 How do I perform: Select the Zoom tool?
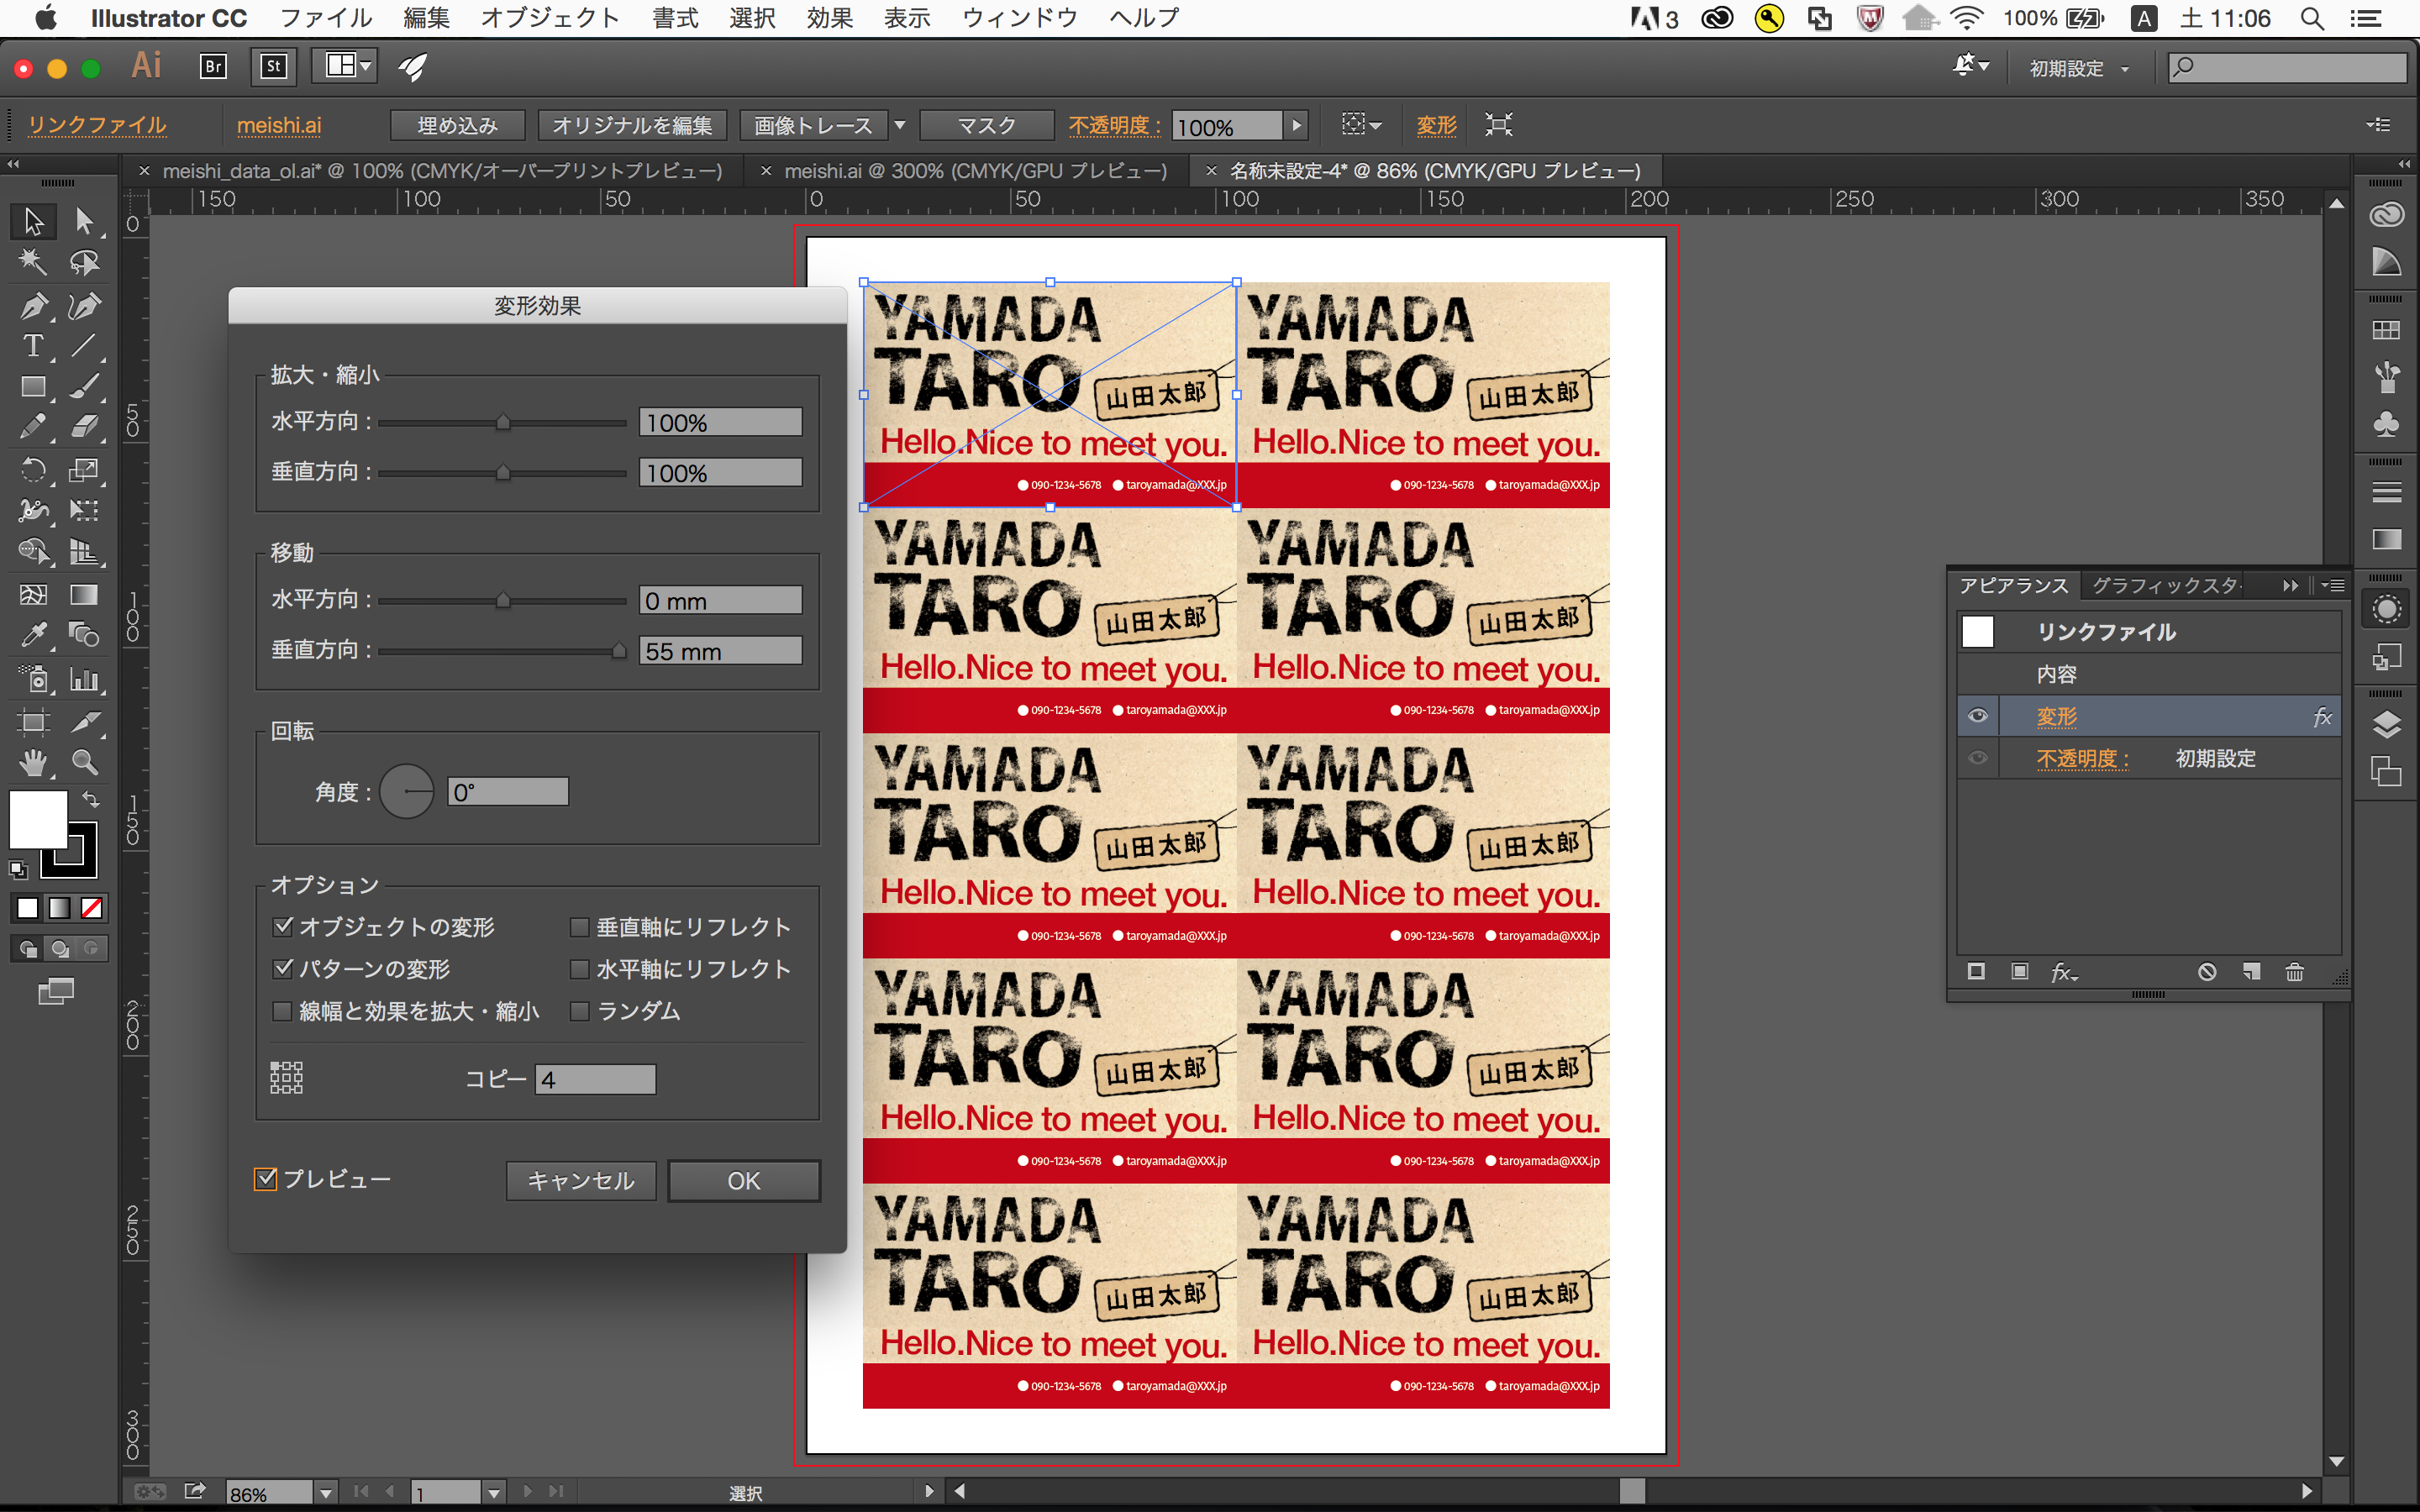point(85,763)
